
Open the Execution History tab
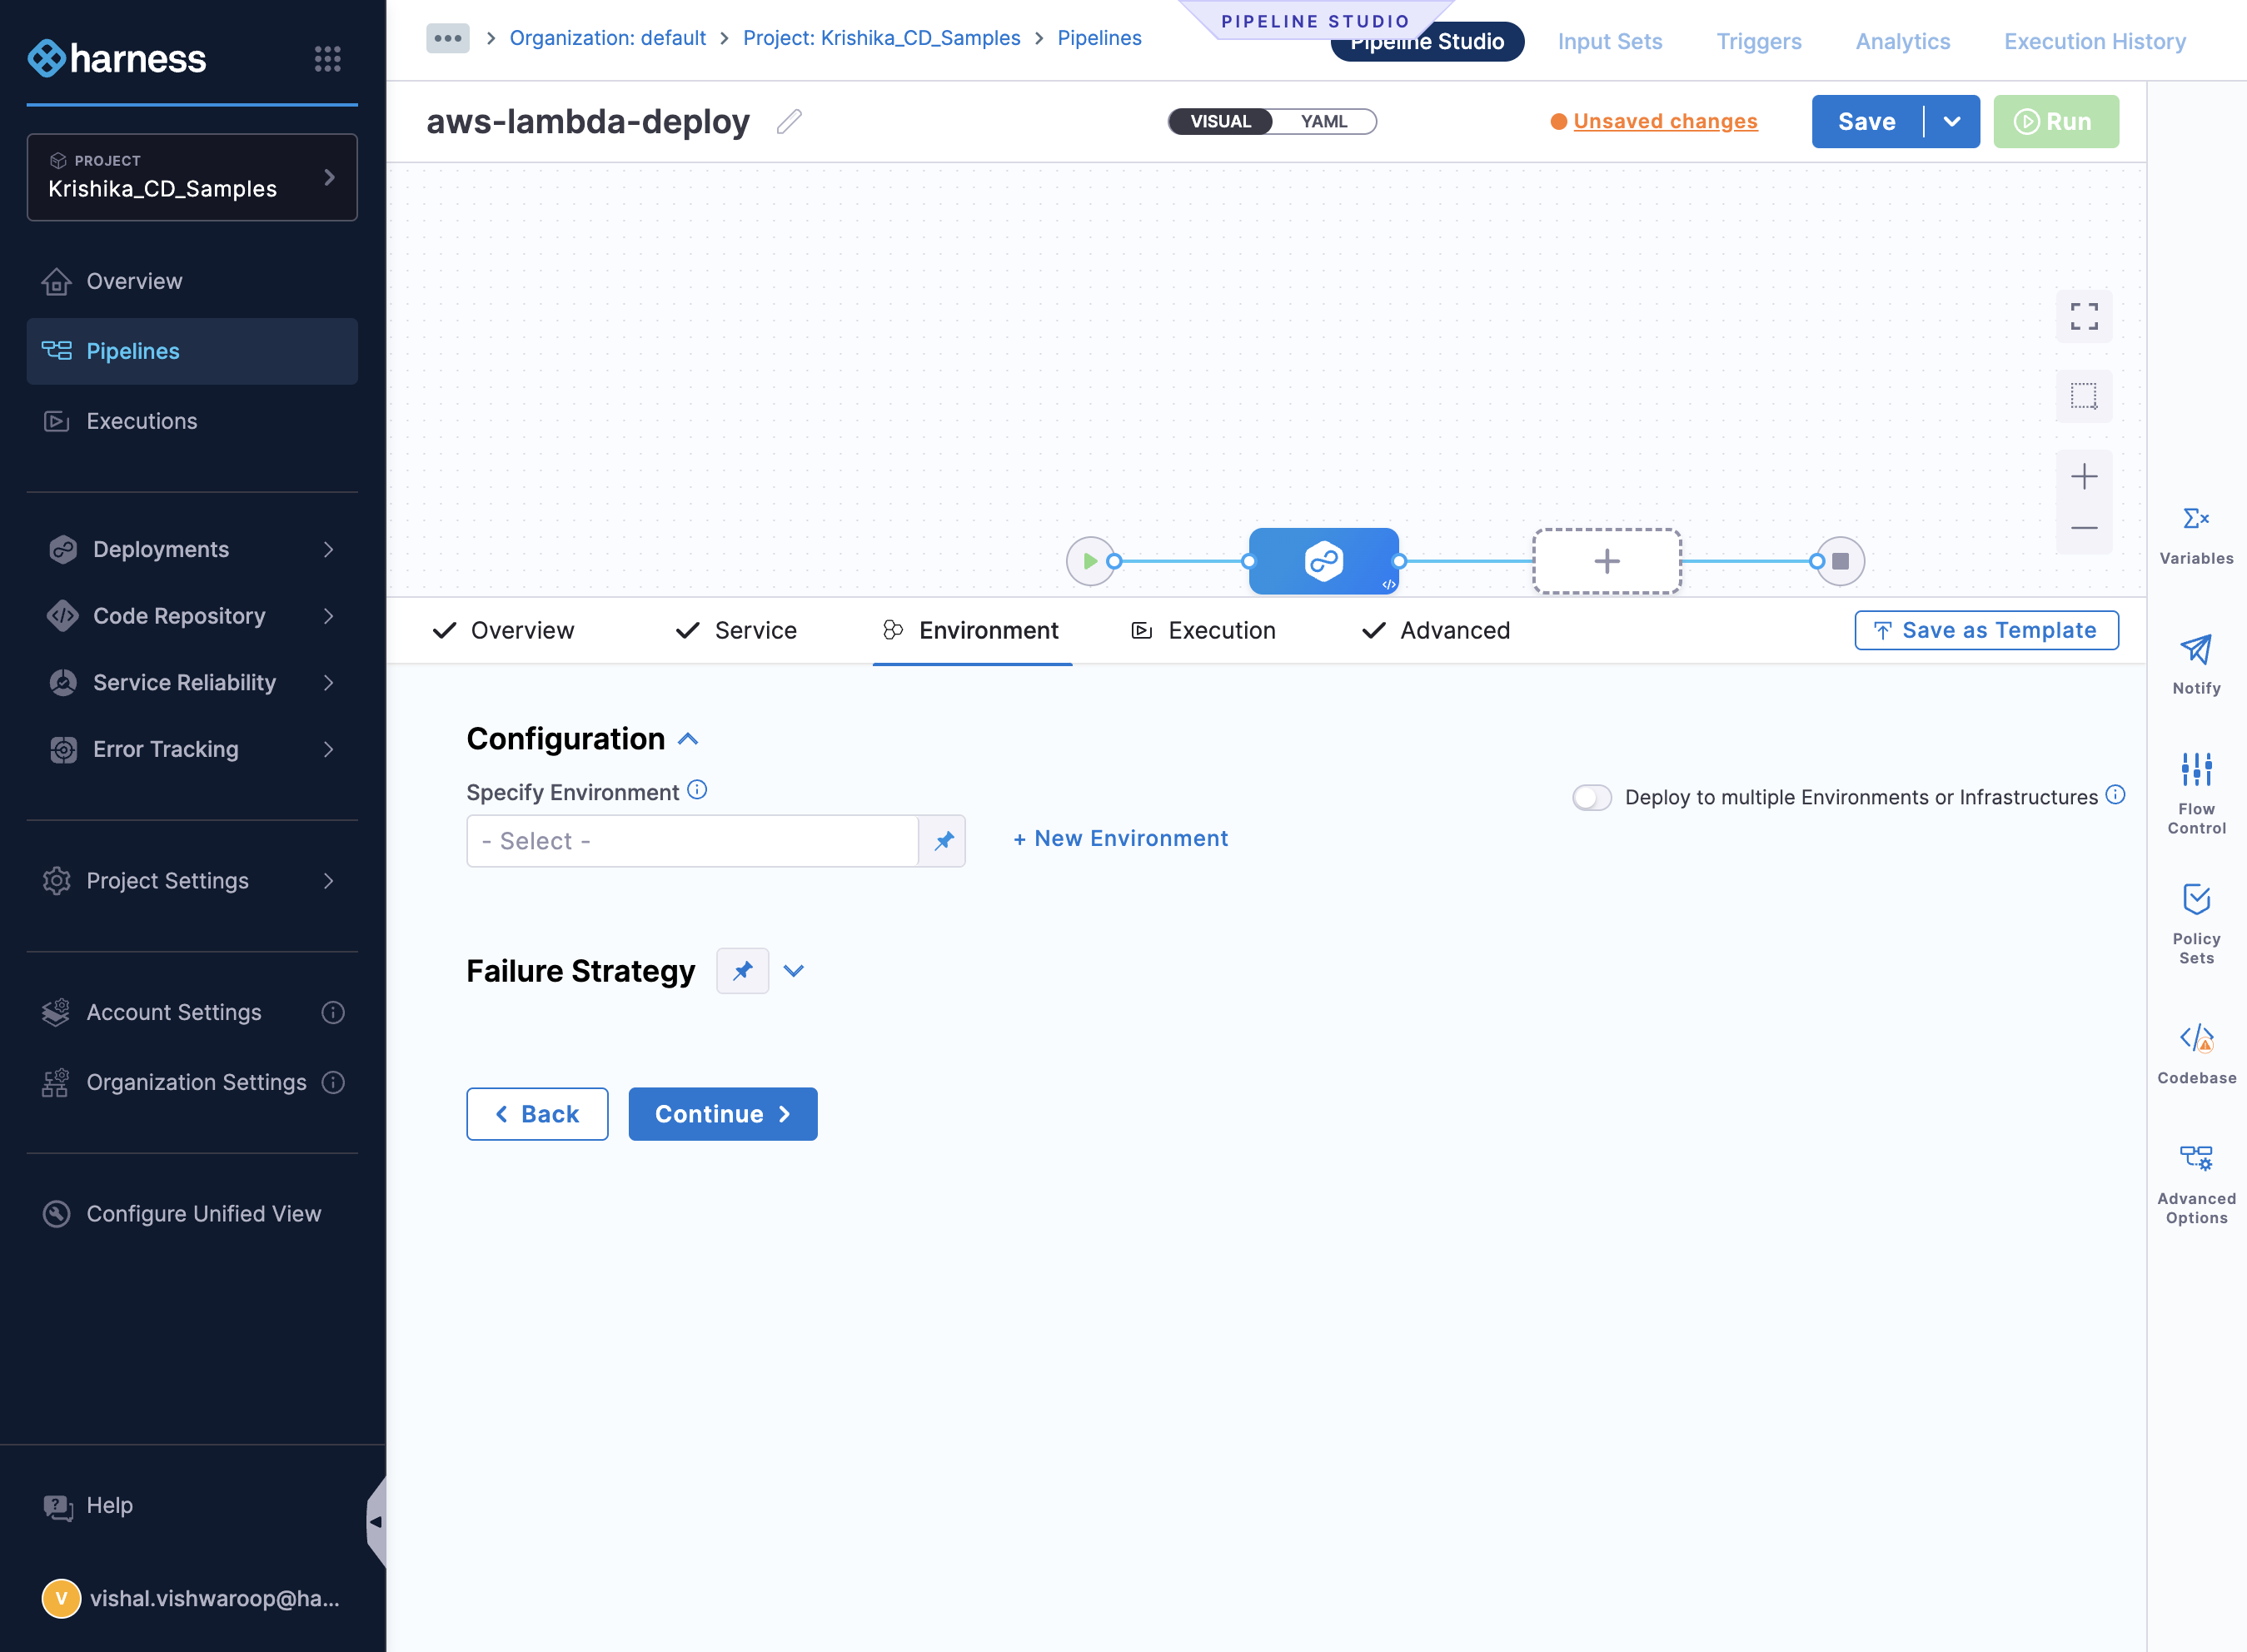tap(2094, 42)
